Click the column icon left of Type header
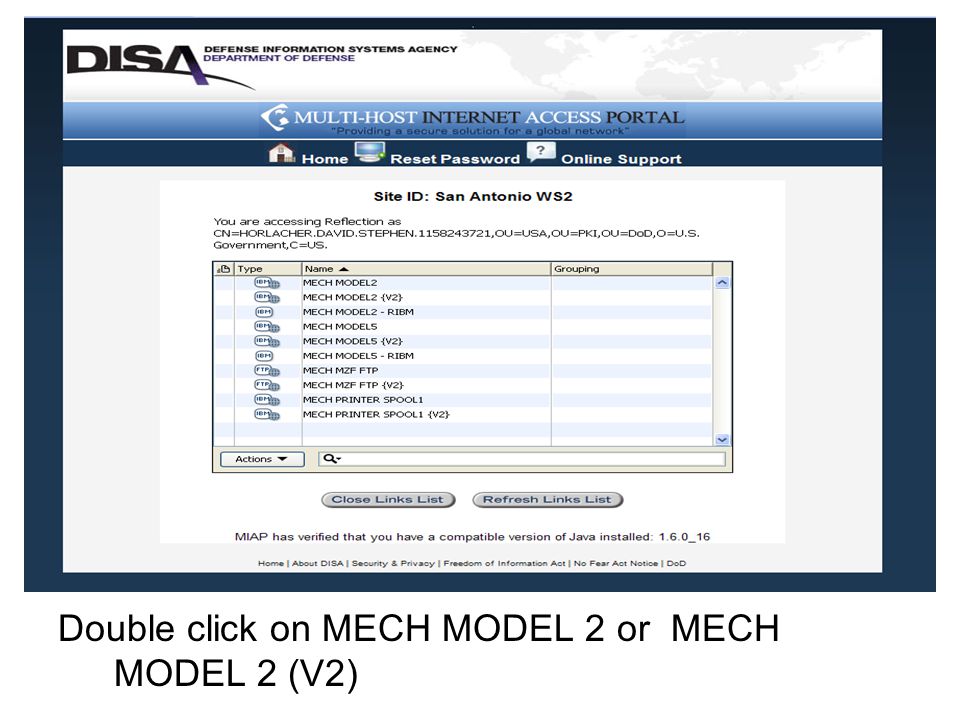Viewport: 960px width, 720px height. click(x=224, y=269)
